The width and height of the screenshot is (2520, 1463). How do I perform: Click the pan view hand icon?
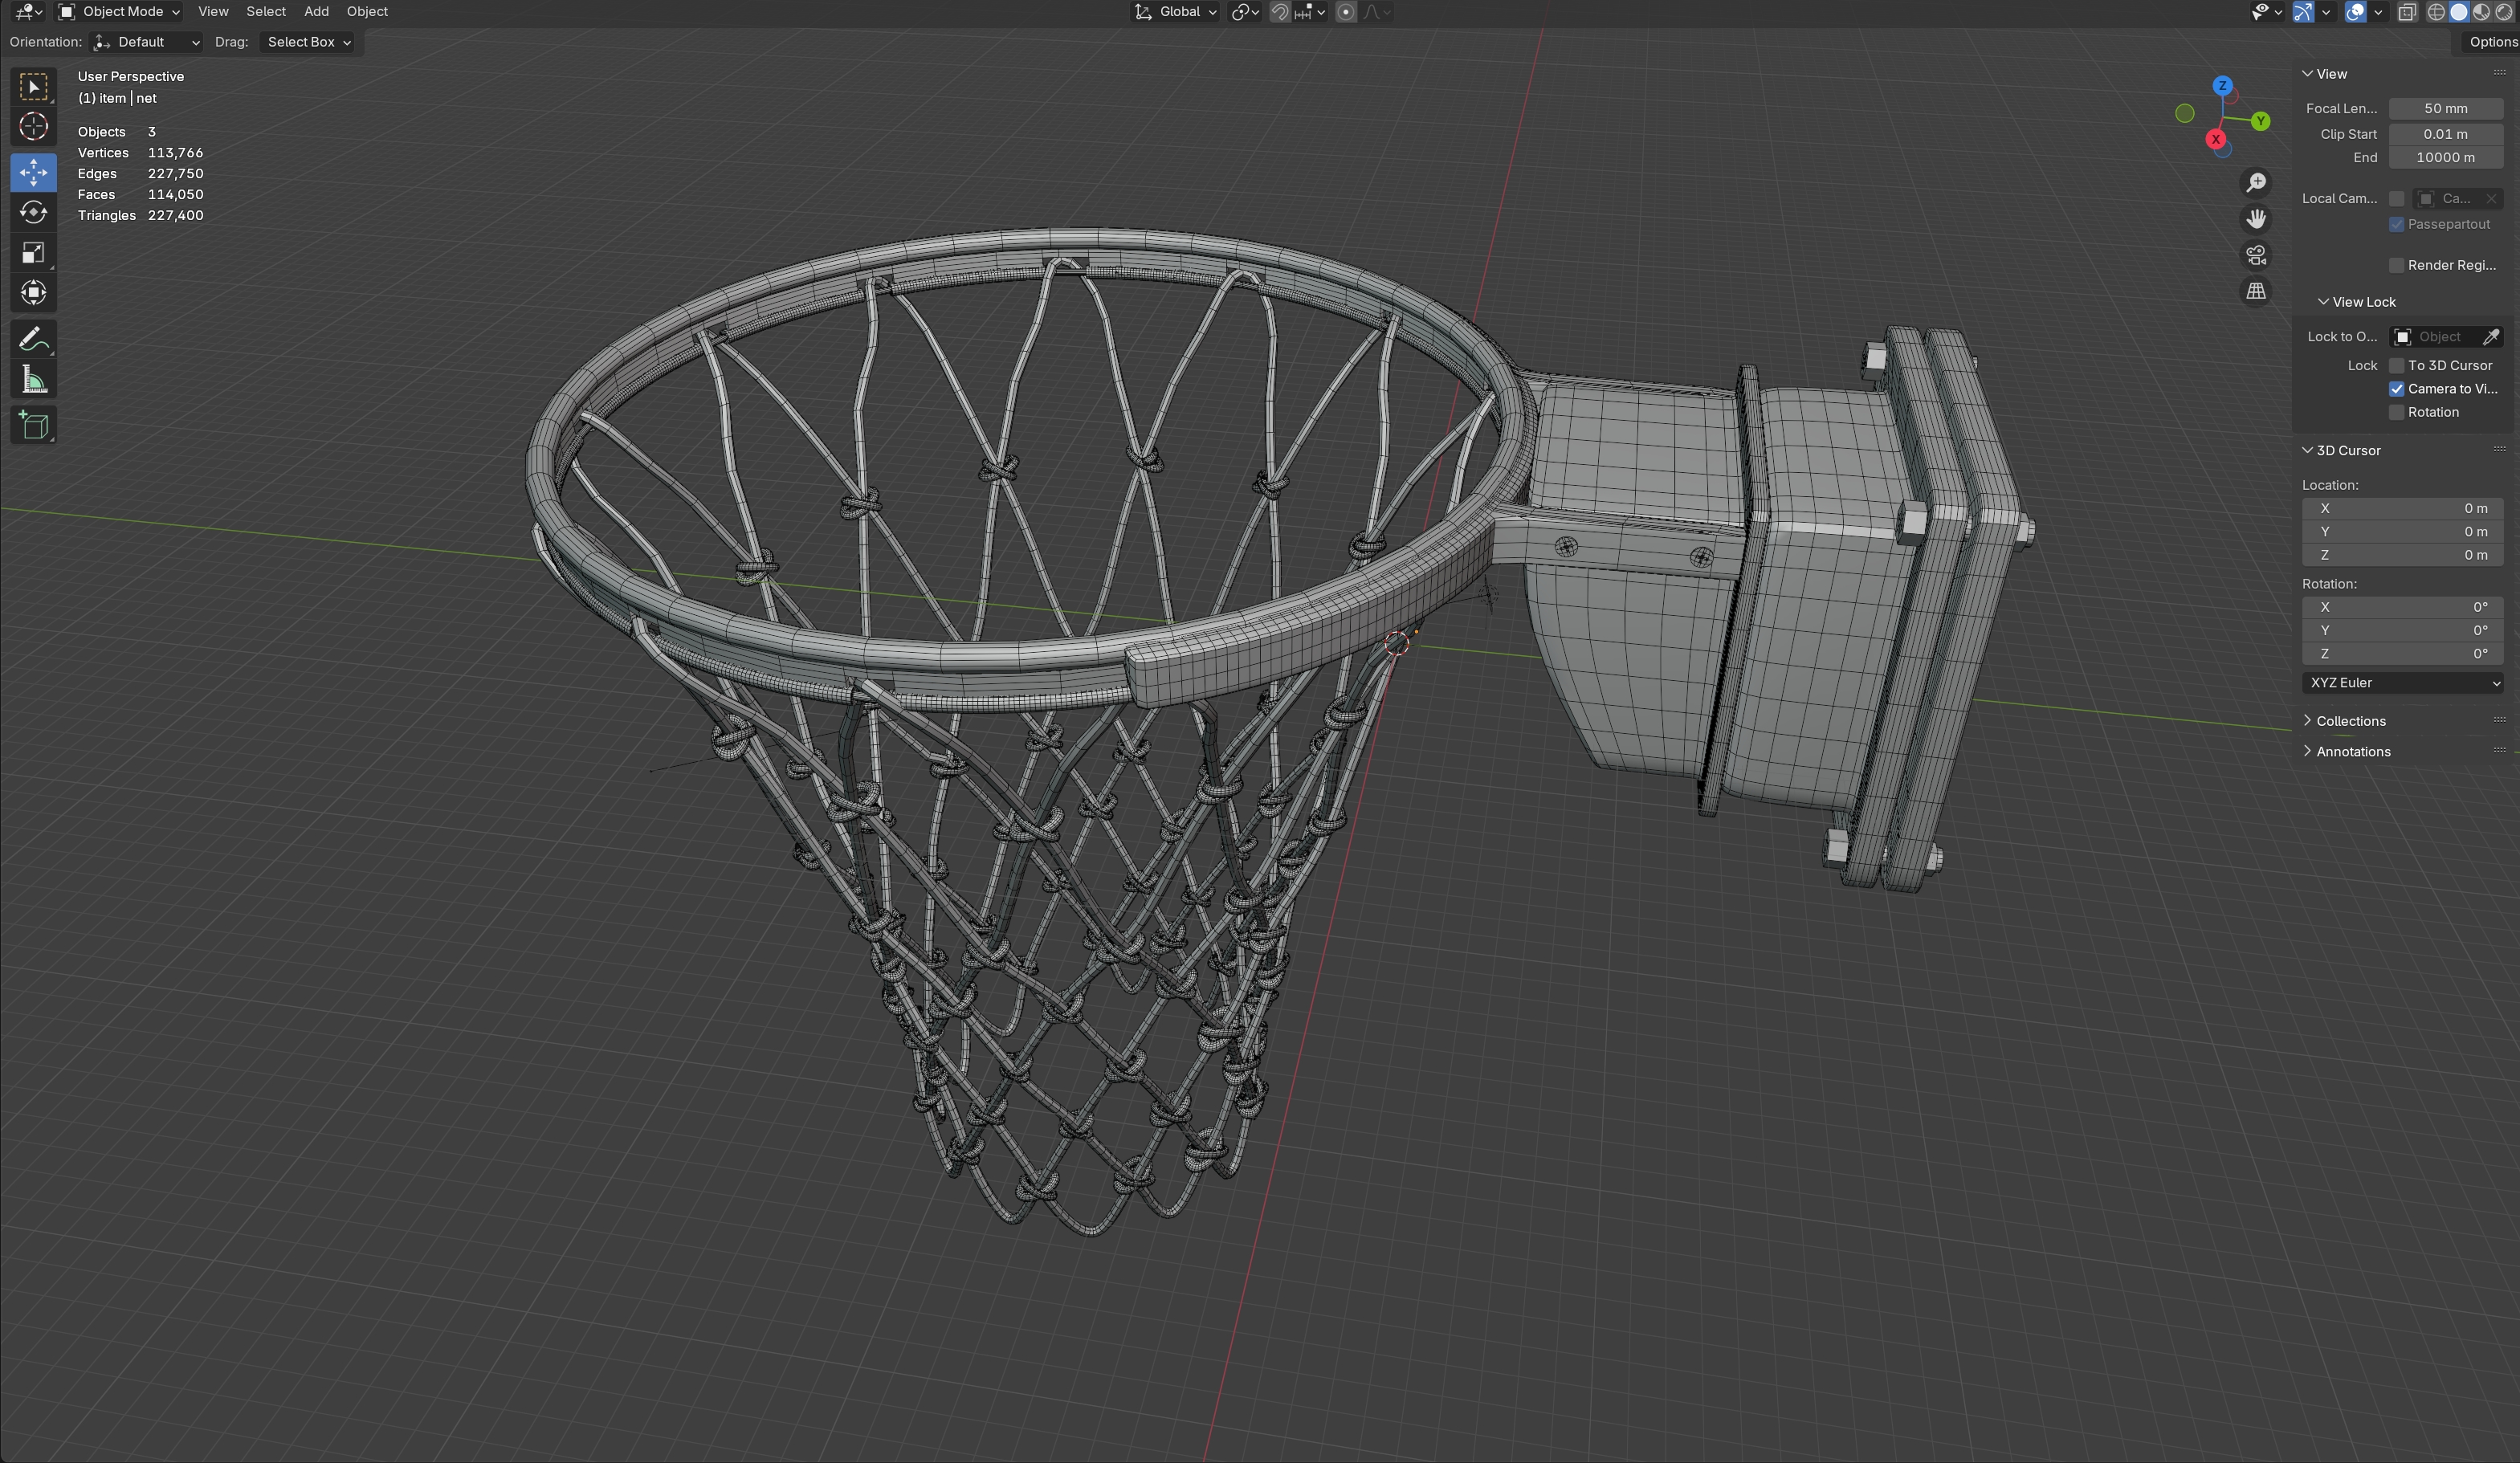coord(2256,219)
